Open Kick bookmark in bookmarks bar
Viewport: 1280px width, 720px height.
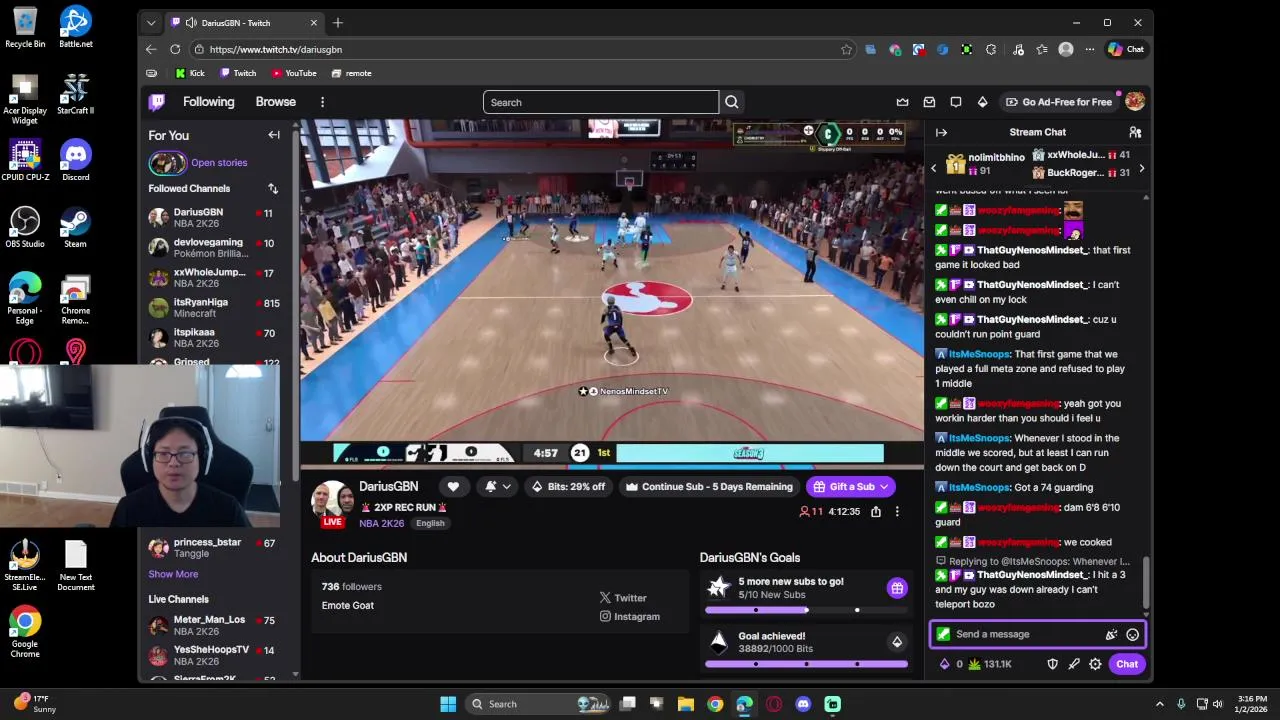[x=189, y=73]
